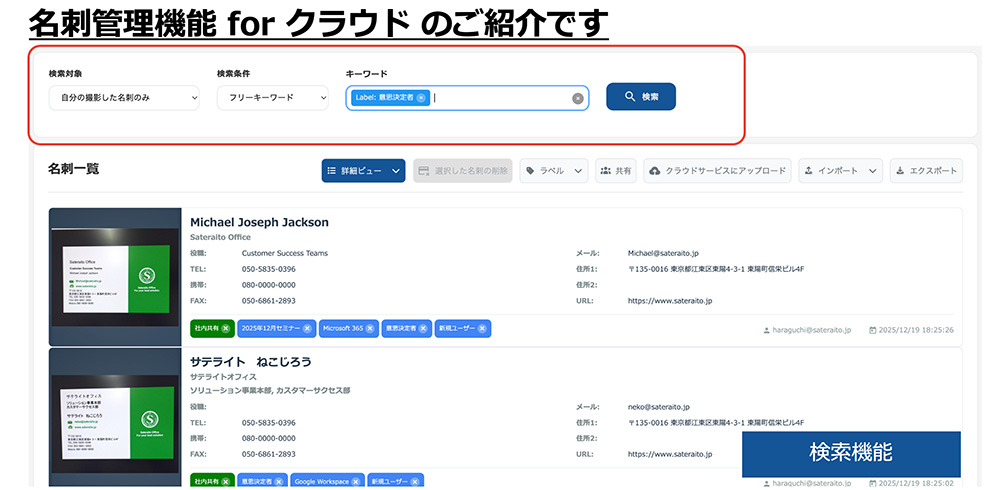Open the 検索対象 dropdown

click(x=124, y=98)
